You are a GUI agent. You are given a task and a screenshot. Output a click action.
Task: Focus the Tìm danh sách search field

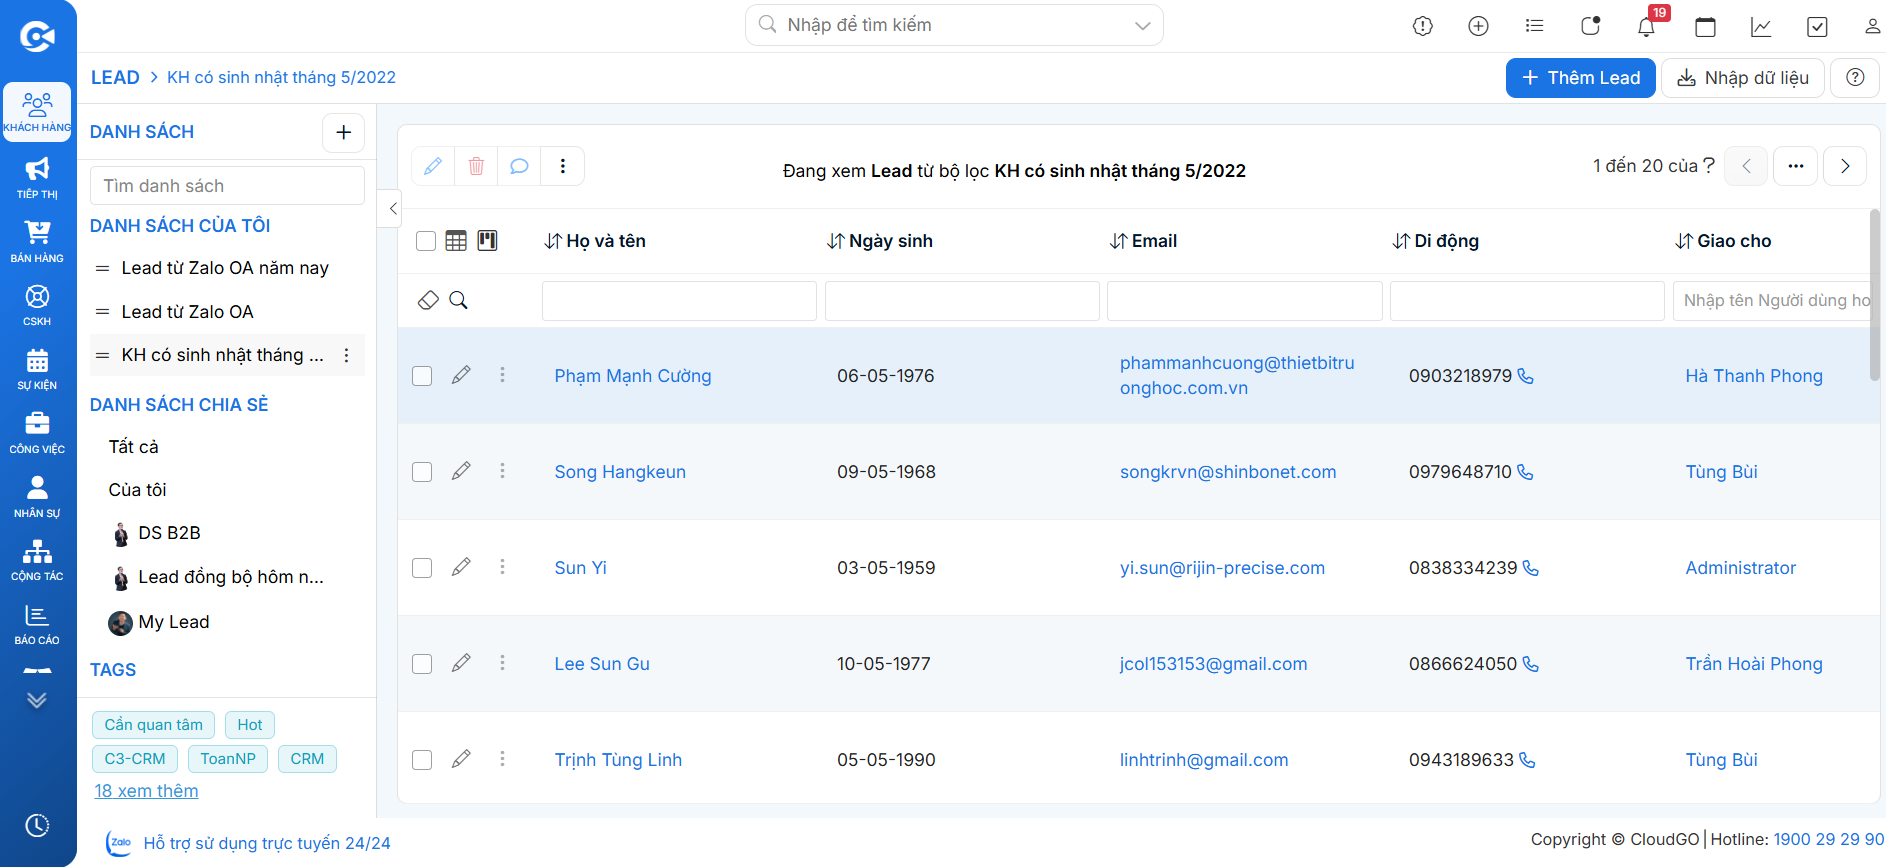227,186
